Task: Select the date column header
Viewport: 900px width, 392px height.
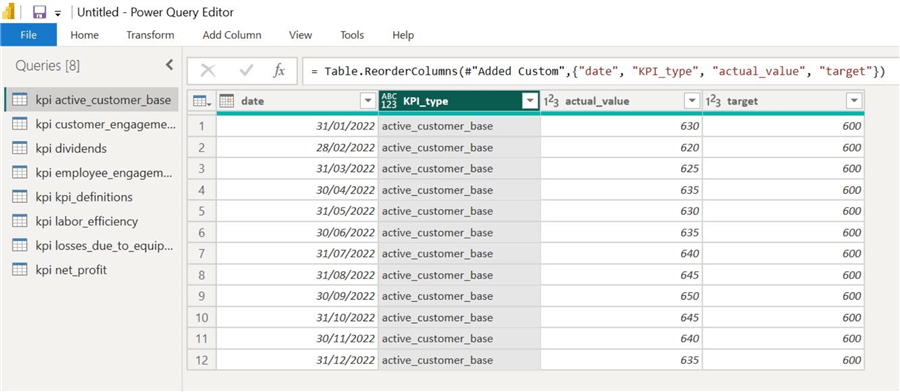Action: [297, 102]
